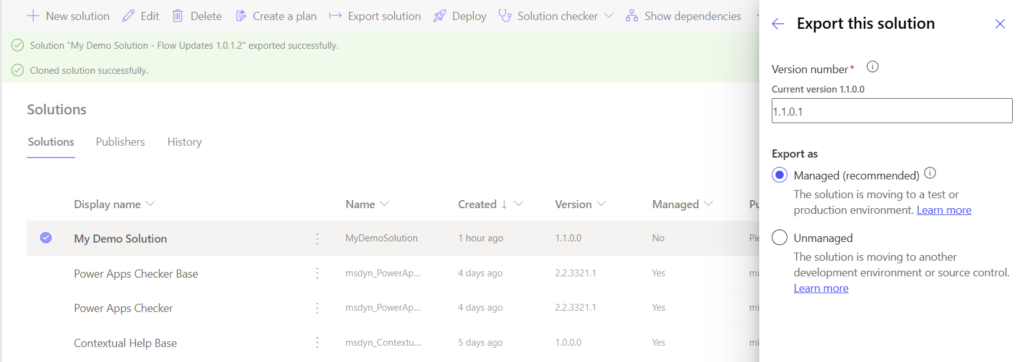Click the No managed cell for My Demo Solution
The height and width of the screenshot is (362, 1024).
[658, 239]
